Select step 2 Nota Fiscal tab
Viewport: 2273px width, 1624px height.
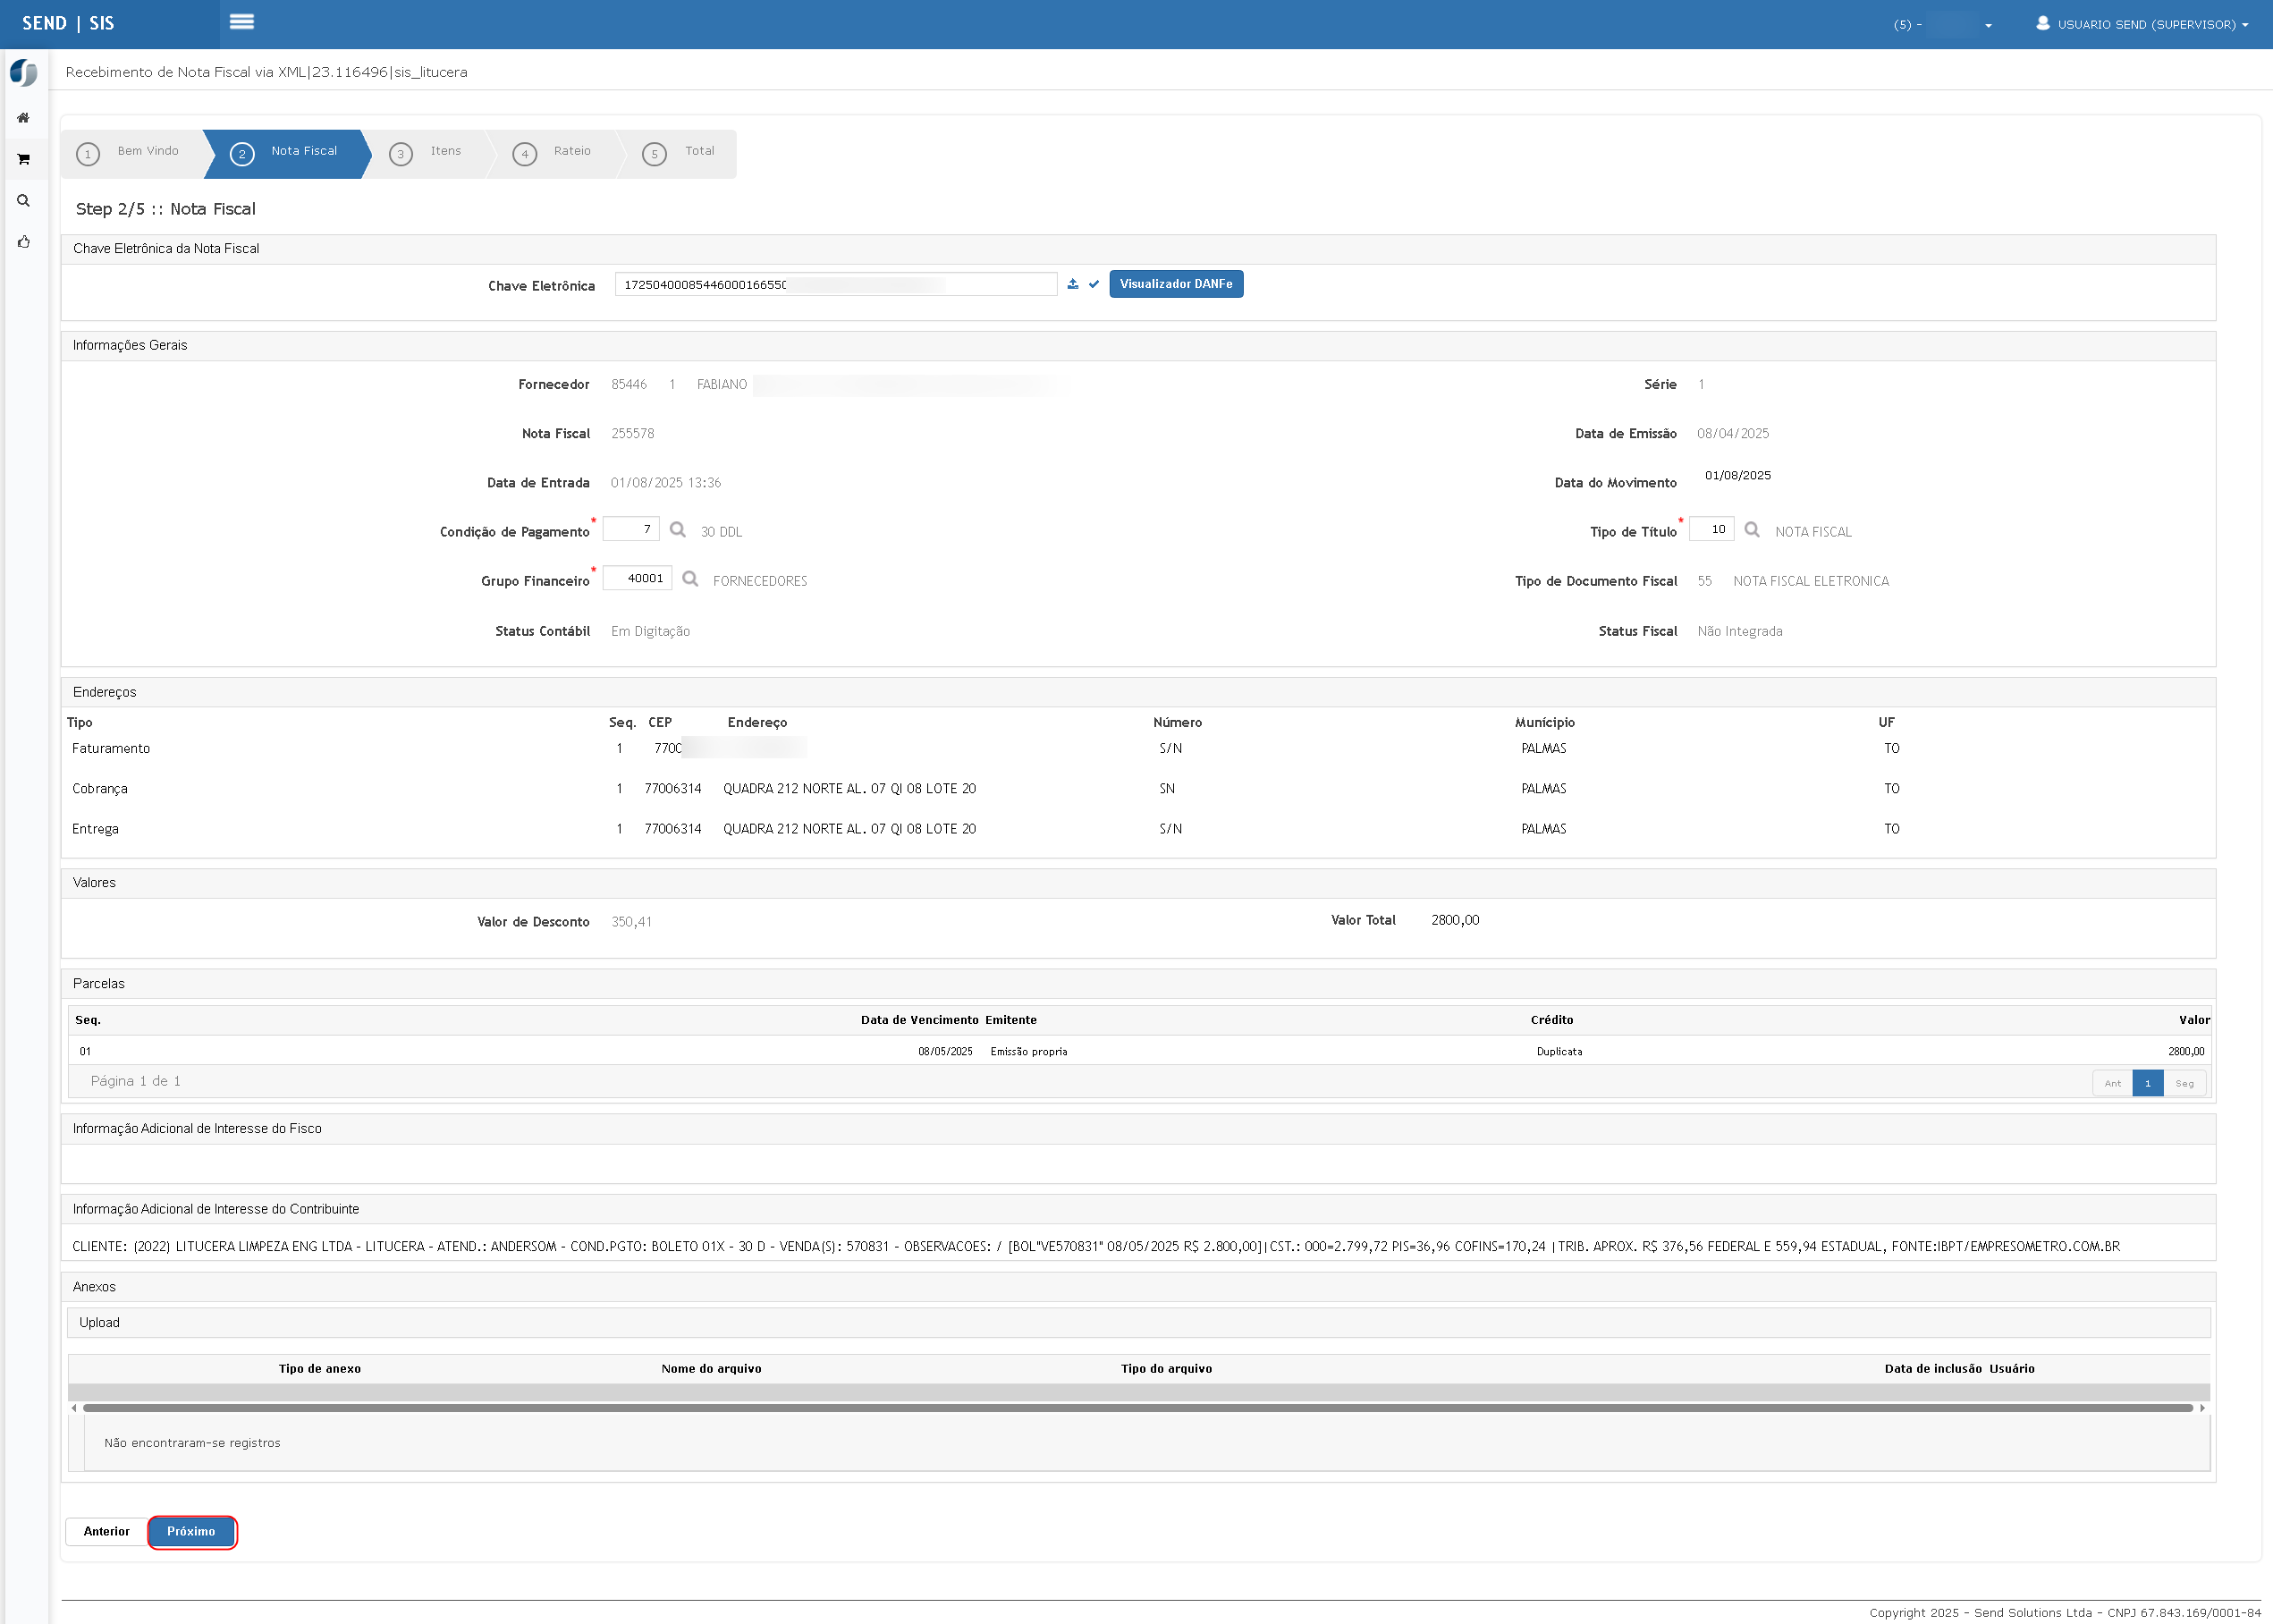(x=286, y=153)
